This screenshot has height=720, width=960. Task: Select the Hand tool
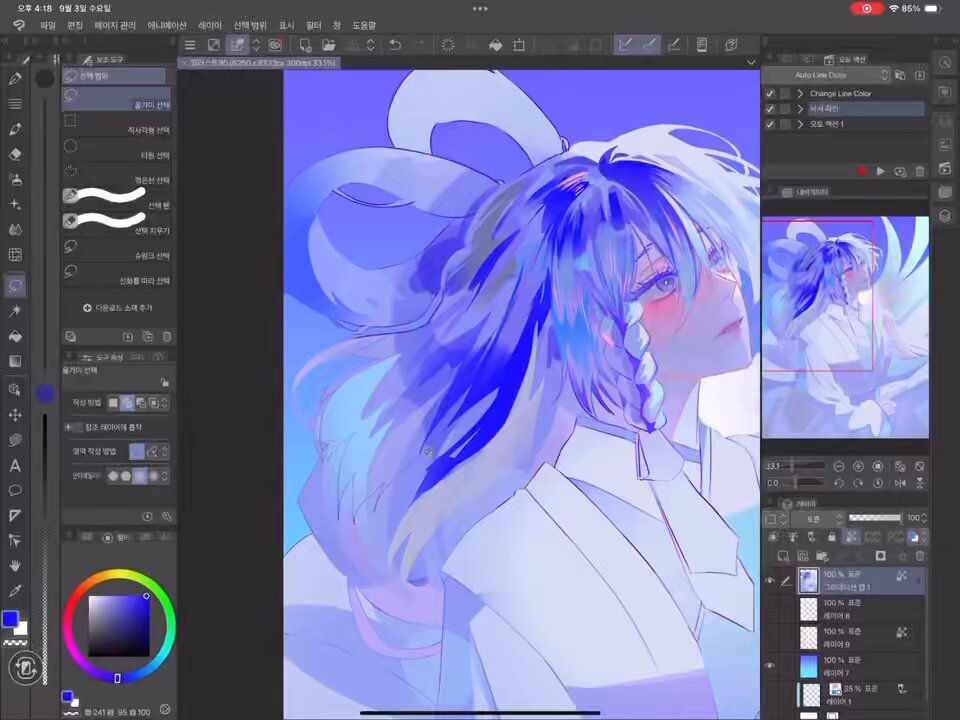(x=15, y=566)
